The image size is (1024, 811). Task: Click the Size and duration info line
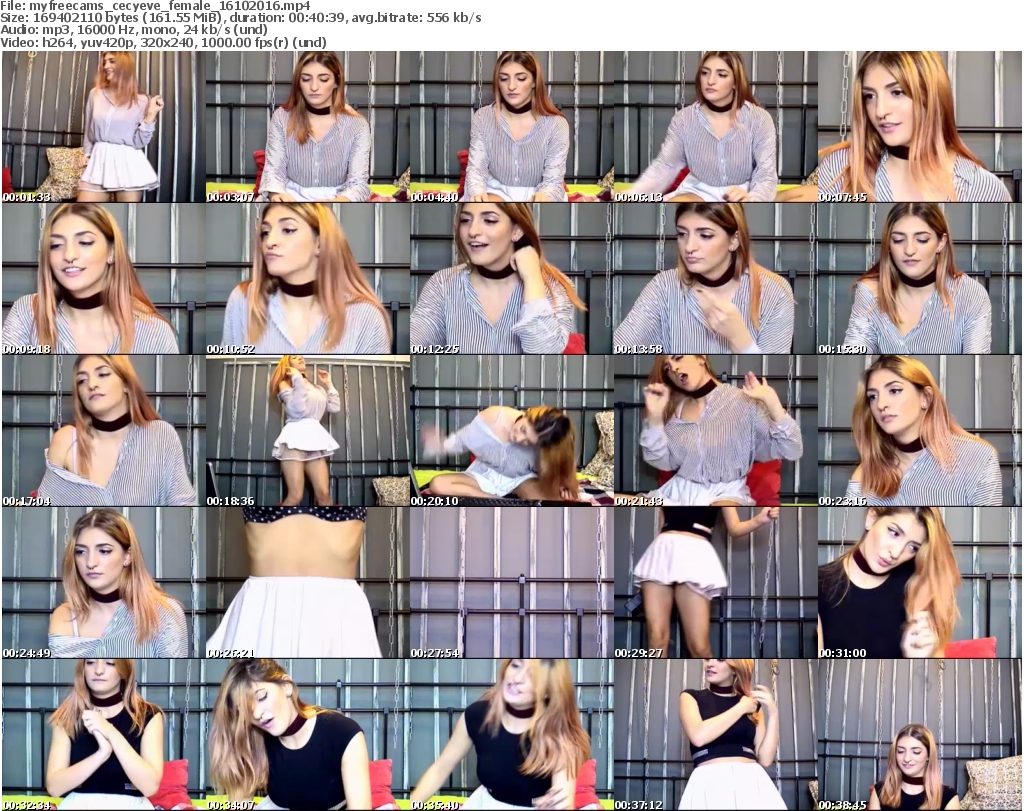click(241, 18)
